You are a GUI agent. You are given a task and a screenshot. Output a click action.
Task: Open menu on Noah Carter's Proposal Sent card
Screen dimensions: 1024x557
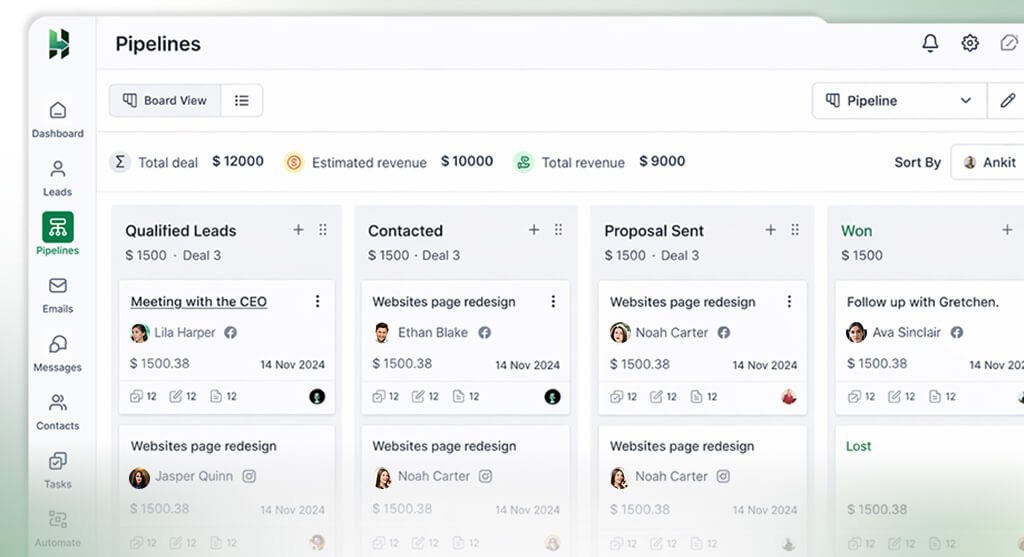[789, 301]
